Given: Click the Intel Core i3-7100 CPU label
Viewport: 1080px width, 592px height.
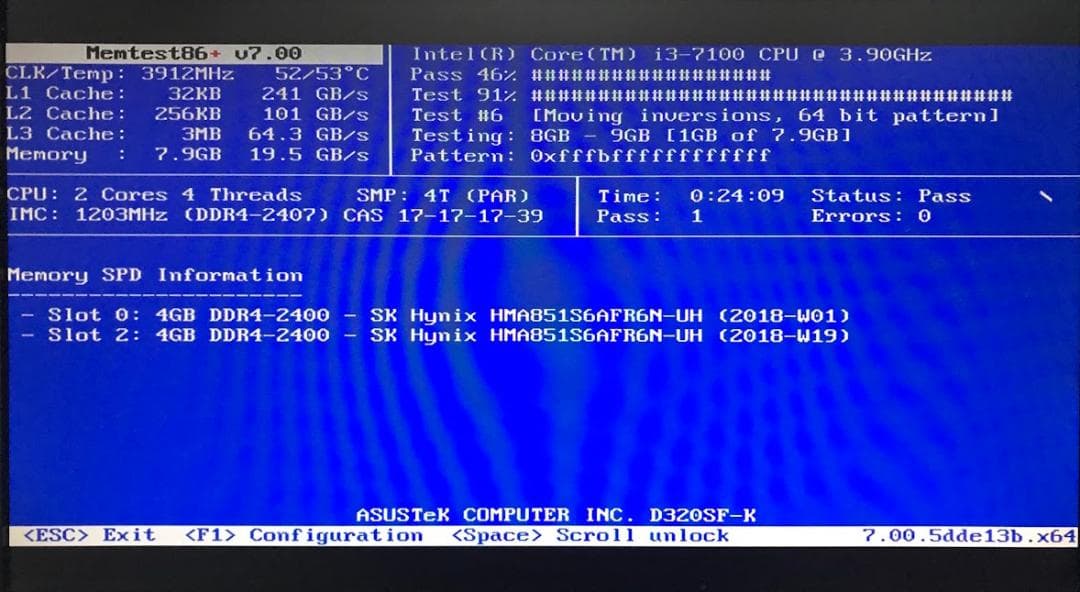Looking at the screenshot, I should (x=670, y=54).
